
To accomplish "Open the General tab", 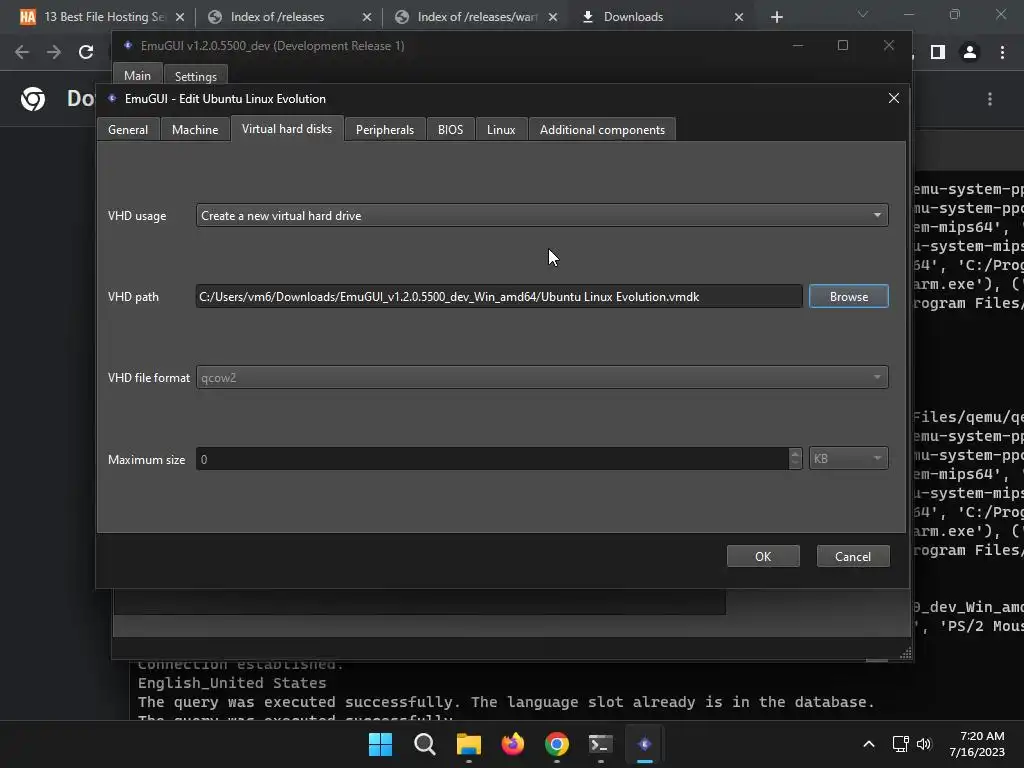I will 128,129.
